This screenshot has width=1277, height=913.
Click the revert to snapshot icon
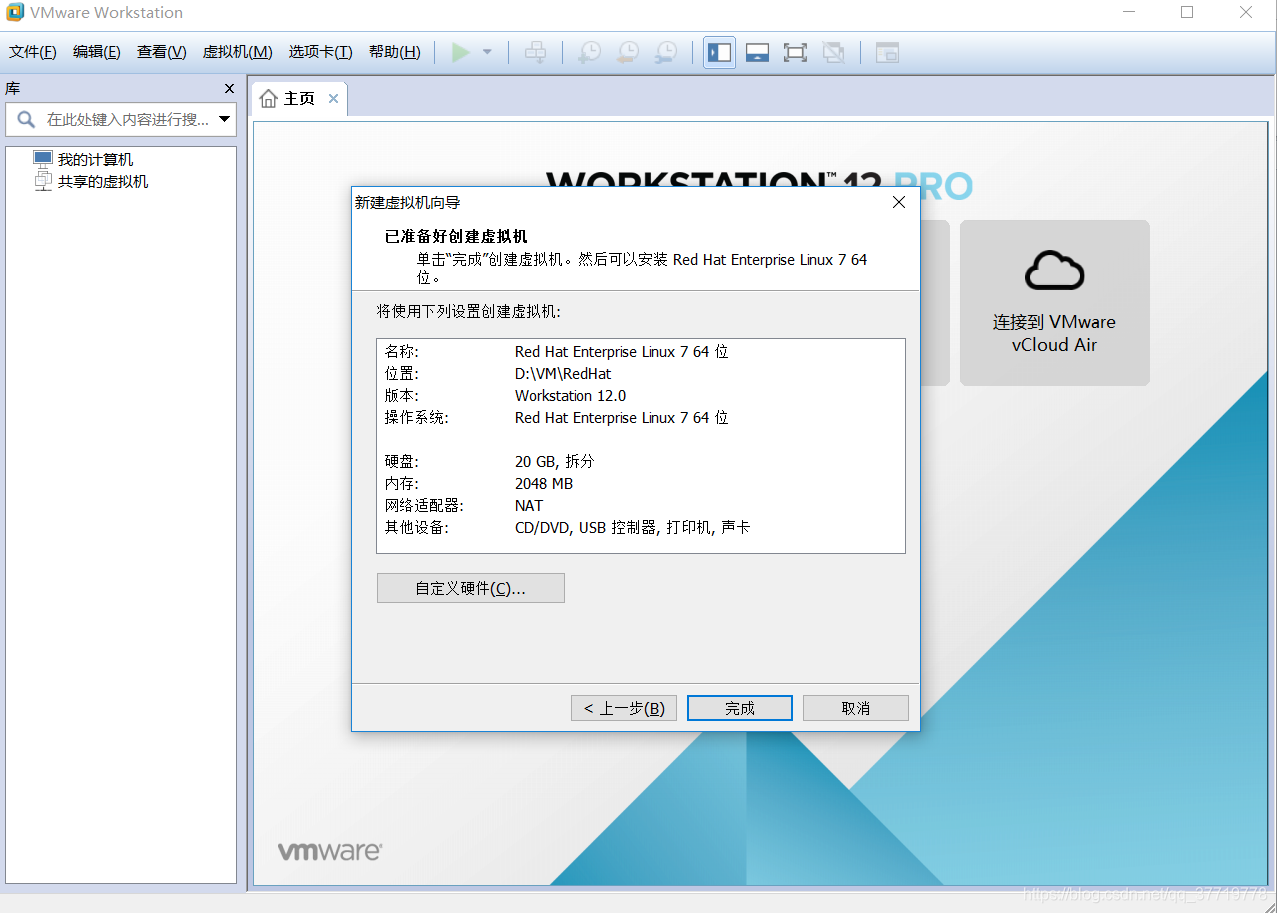coord(628,52)
